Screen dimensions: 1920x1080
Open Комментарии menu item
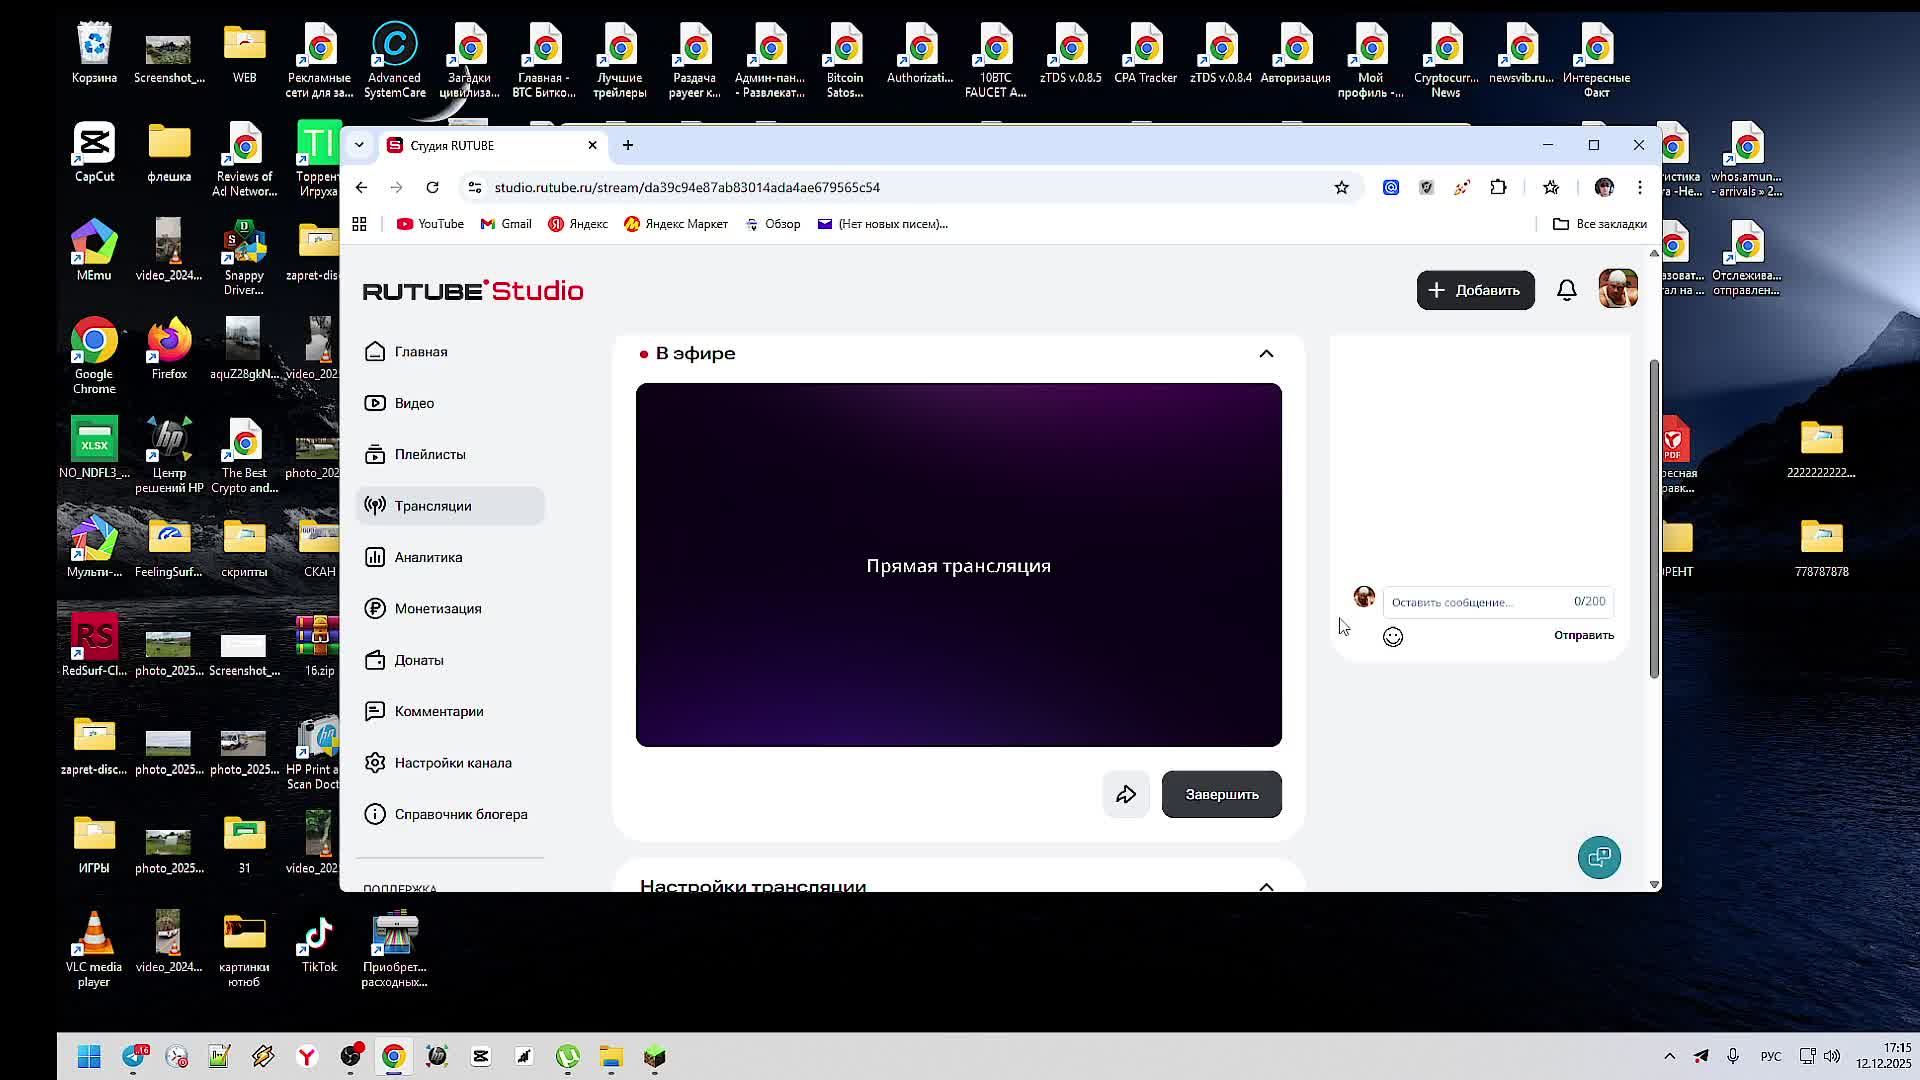[438, 711]
